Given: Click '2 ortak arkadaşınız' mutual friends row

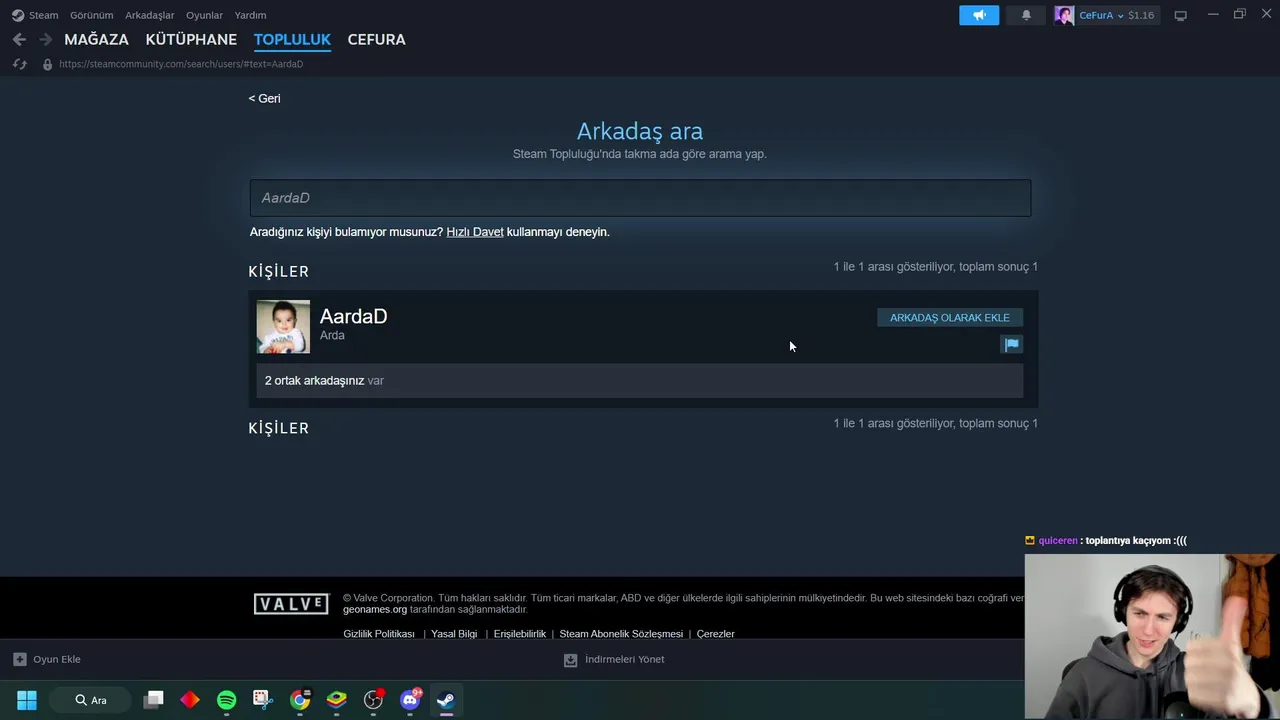Looking at the screenshot, I should (x=640, y=381).
